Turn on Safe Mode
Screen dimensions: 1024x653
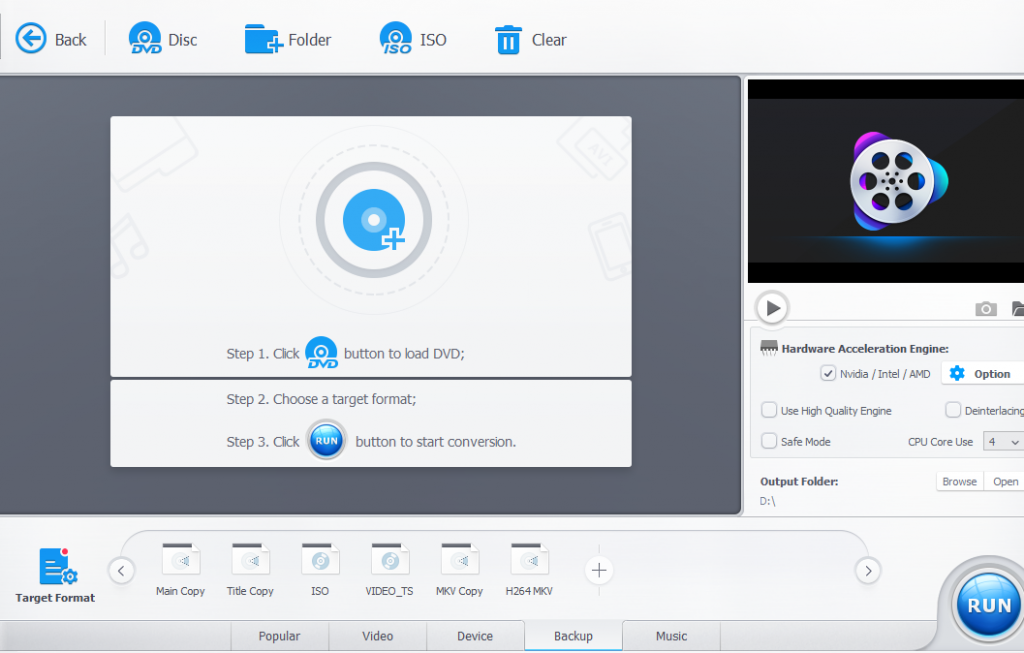coord(769,441)
